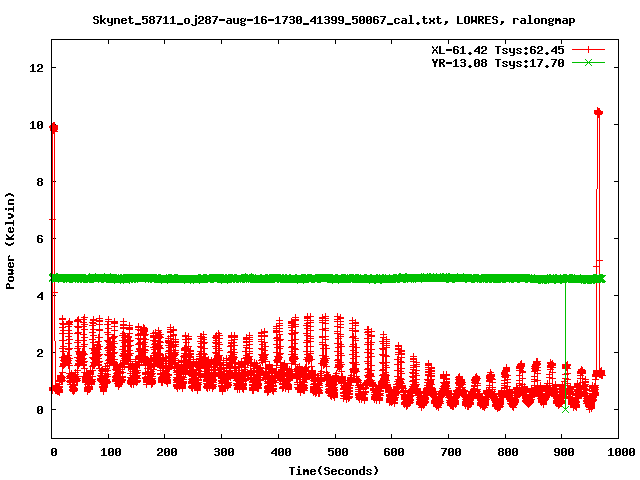
Task: Click the x-axis tick label 600
Action: point(394,452)
